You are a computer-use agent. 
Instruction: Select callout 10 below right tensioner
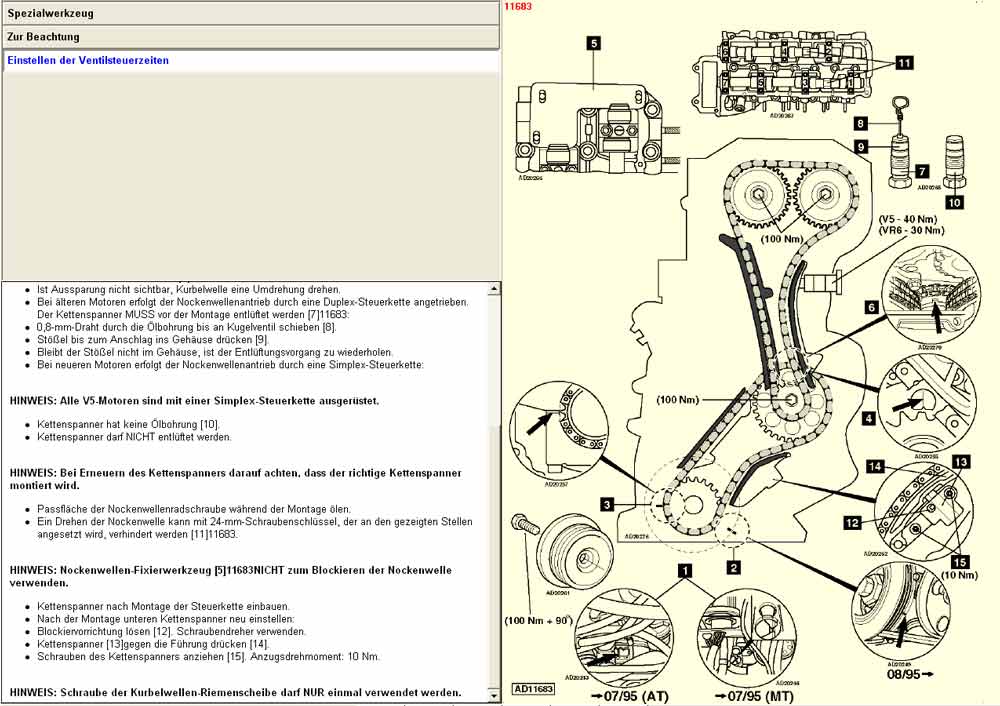point(954,202)
